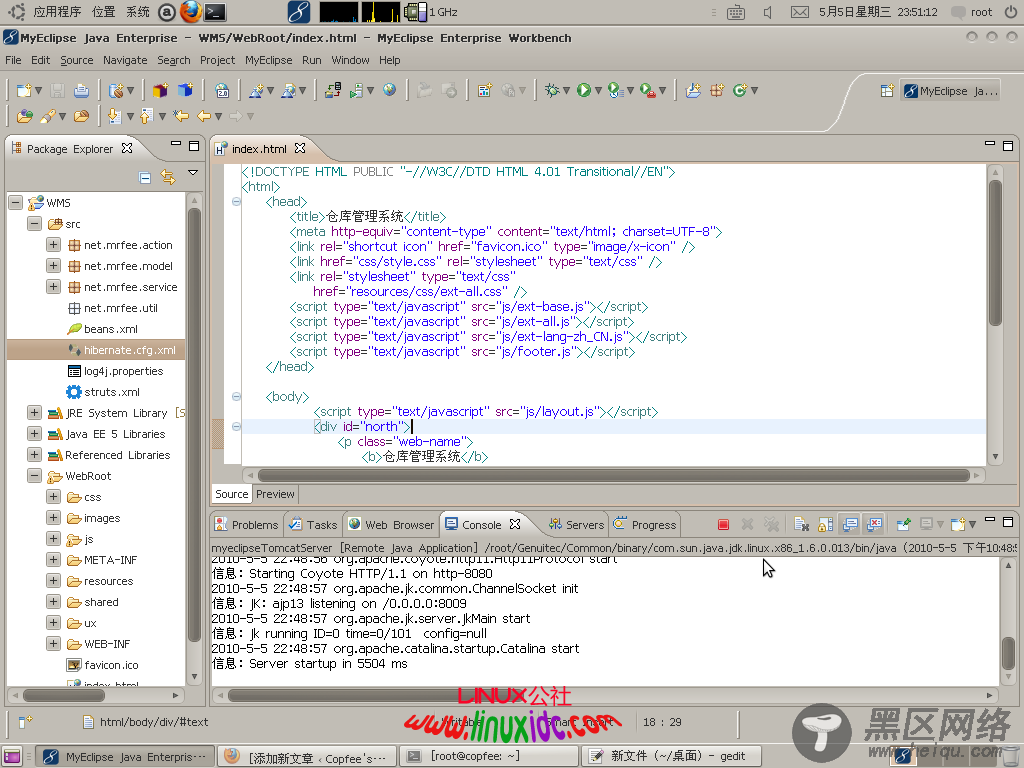
Task: Select favicon.ico in WebRoot
Action: (x=103, y=665)
